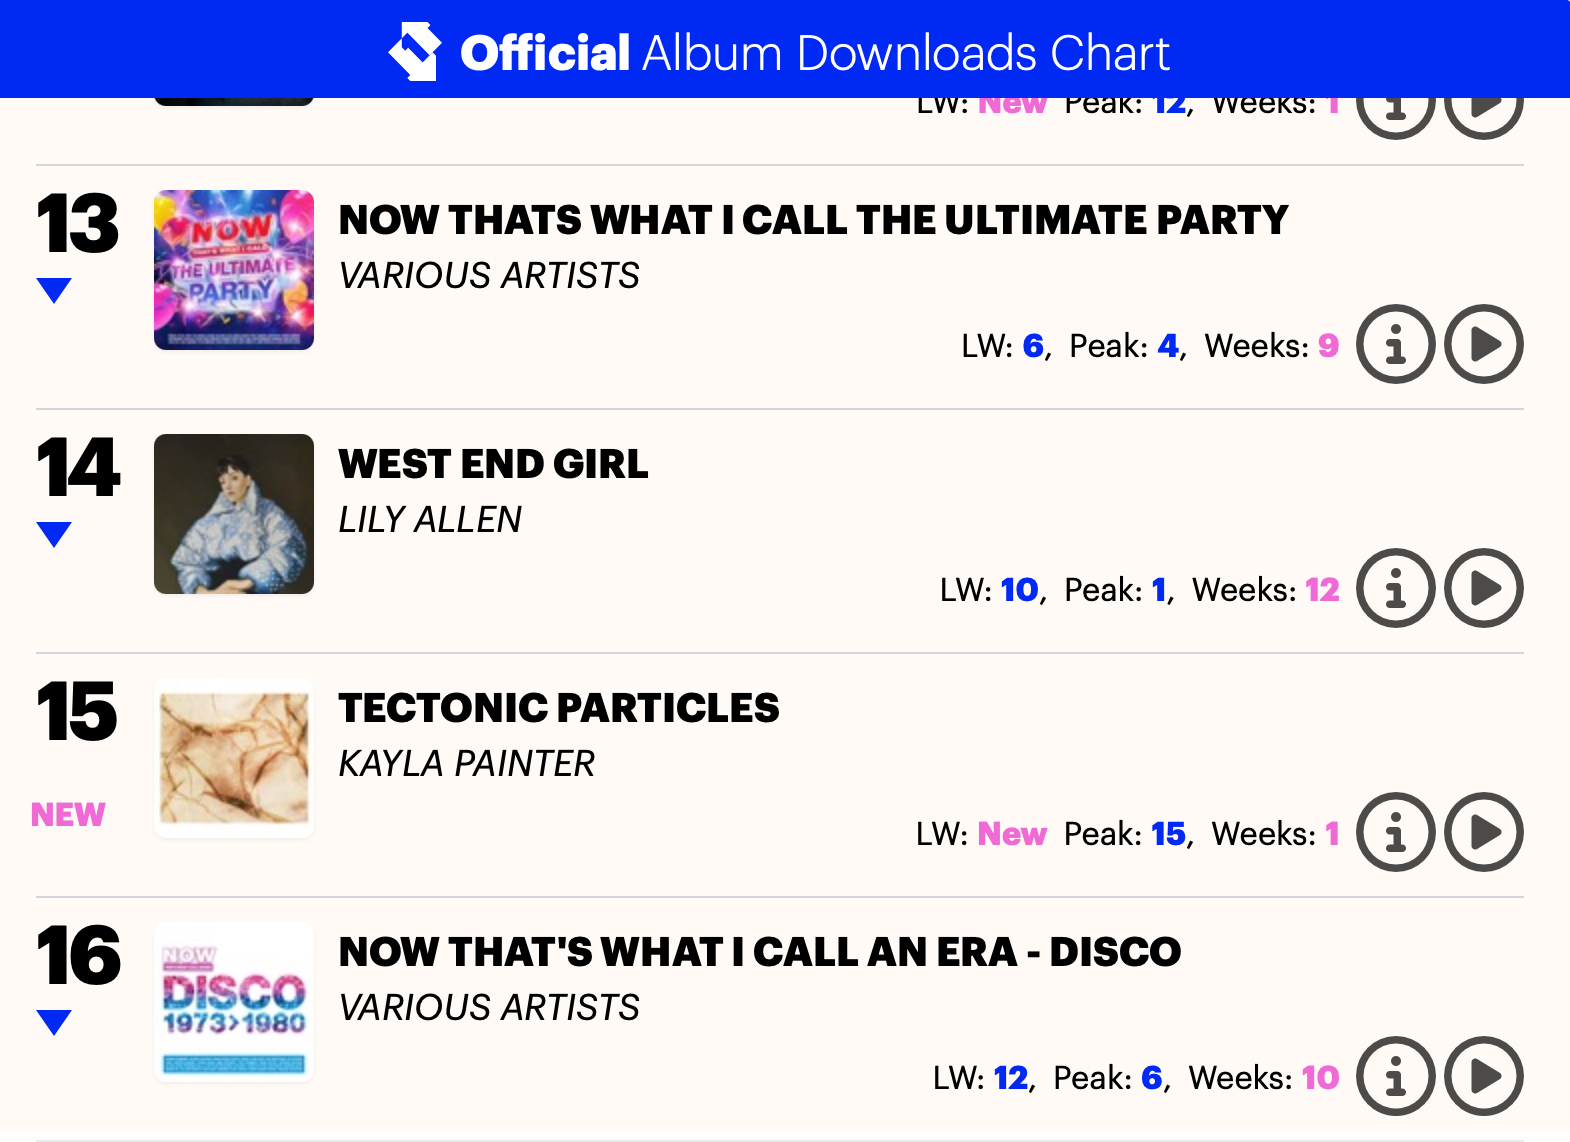Click the down arrow under position 14
1570x1142 pixels.
[x=54, y=534]
